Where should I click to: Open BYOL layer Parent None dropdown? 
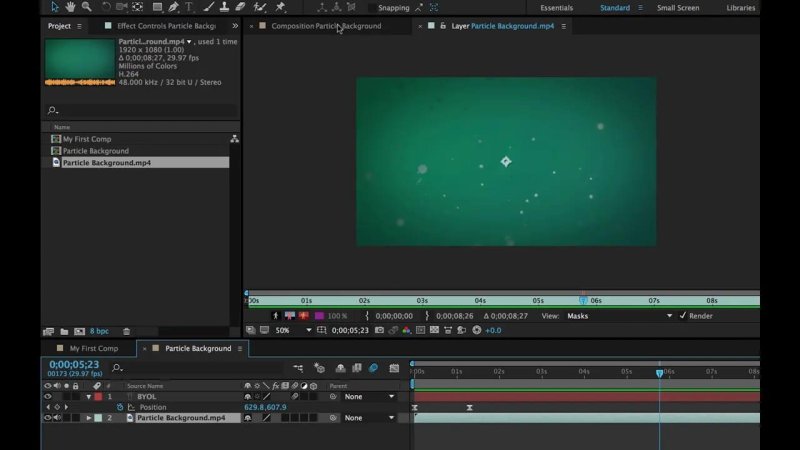click(369, 396)
